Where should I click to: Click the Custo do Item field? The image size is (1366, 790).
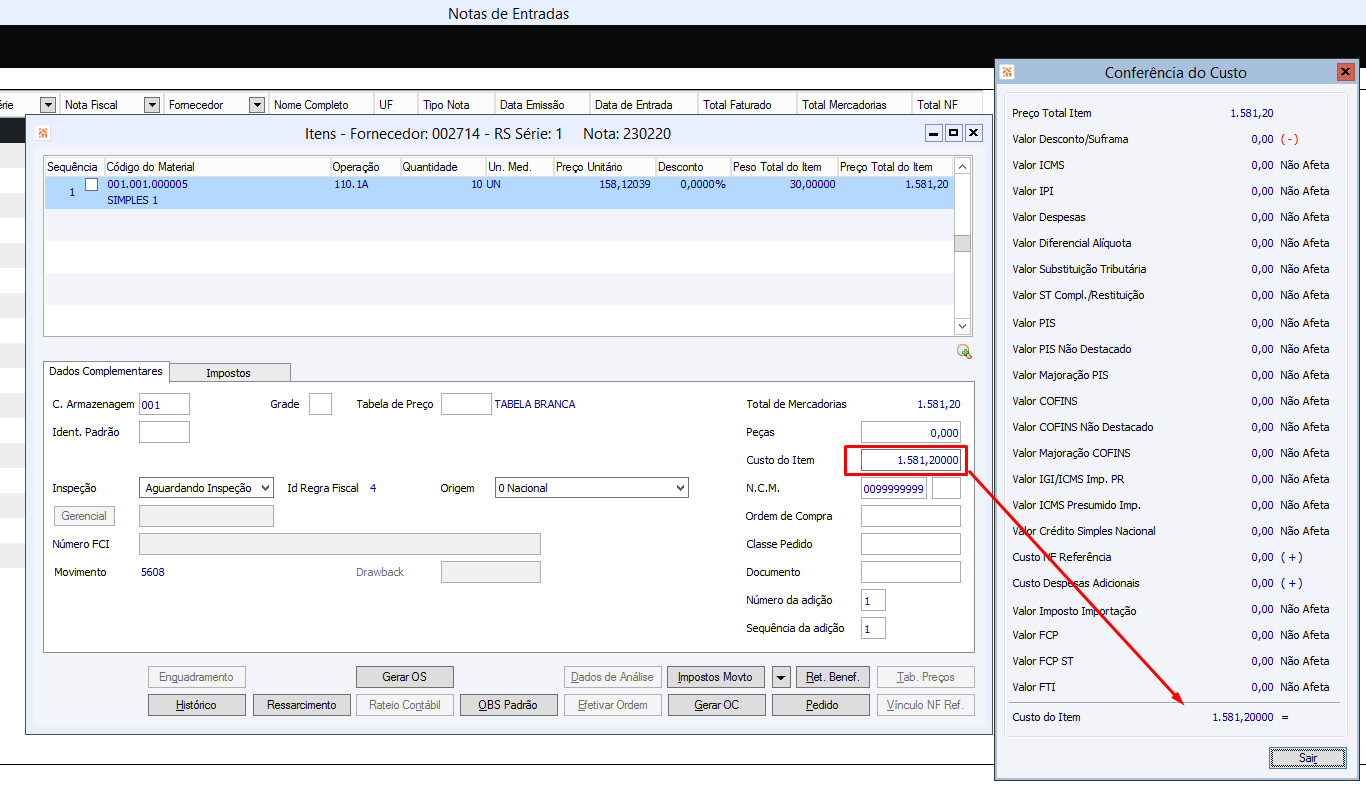[x=910, y=460]
